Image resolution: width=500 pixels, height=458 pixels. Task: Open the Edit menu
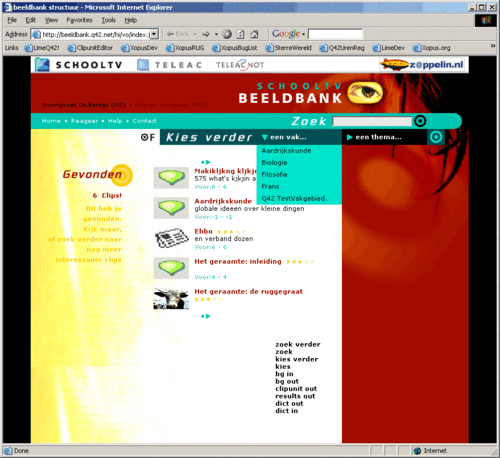31,20
